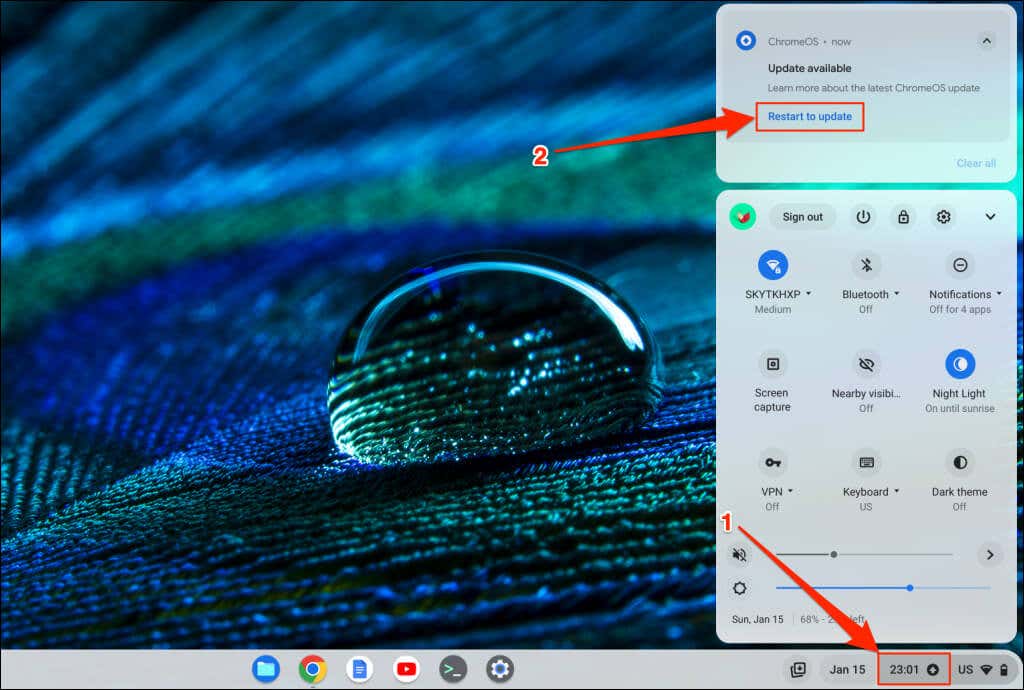
Task: Click the battery icon in the shelf
Action: pos(1004,670)
